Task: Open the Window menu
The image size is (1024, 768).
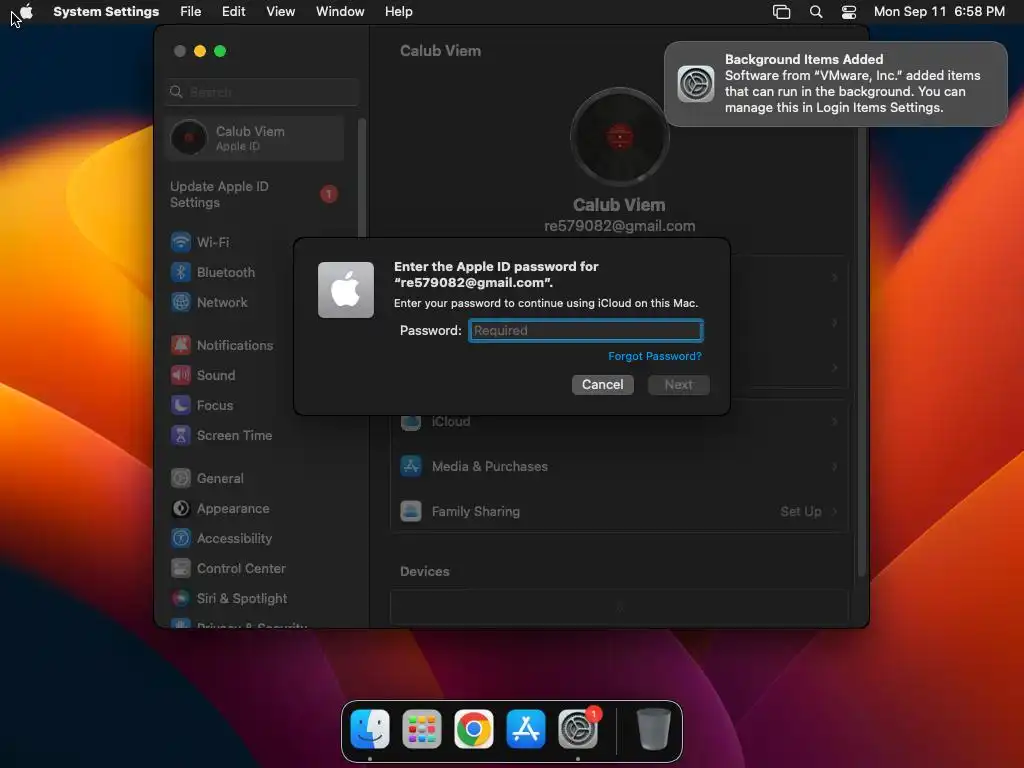Action: point(340,12)
